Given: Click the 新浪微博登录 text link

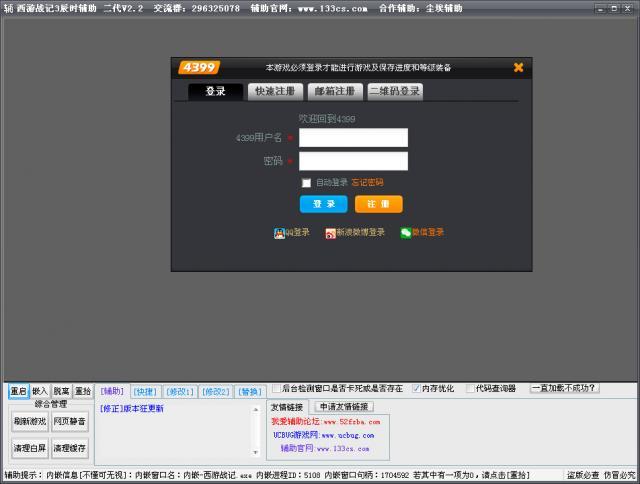Looking at the screenshot, I should 360,233.
